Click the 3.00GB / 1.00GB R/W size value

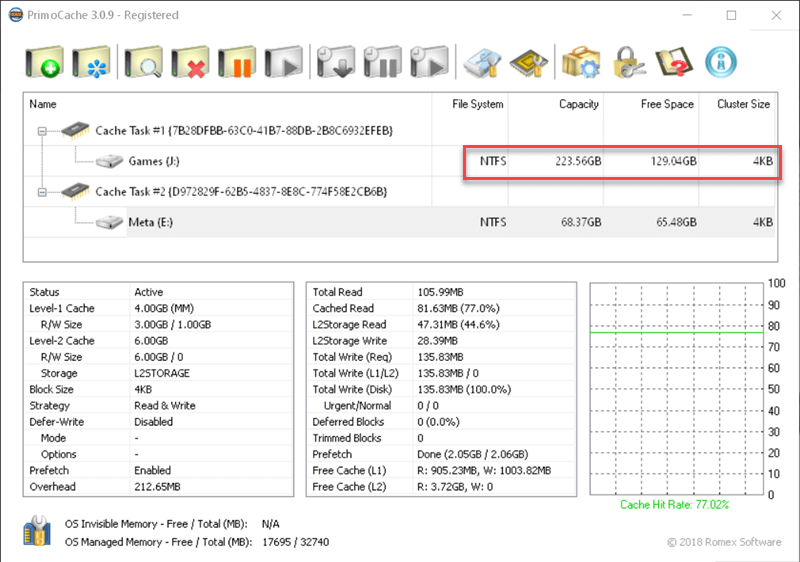pyautogui.click(x=172, y=324)
